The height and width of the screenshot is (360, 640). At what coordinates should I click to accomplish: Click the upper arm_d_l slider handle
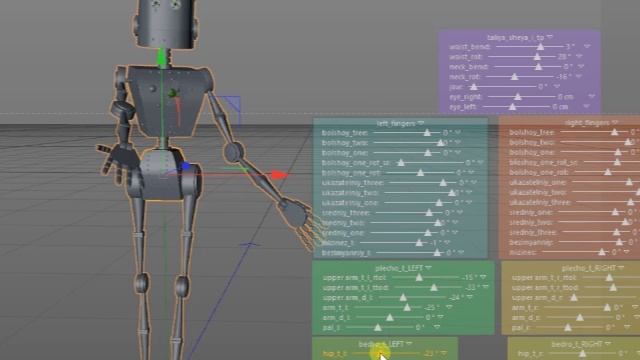click(x=403, y=298)
